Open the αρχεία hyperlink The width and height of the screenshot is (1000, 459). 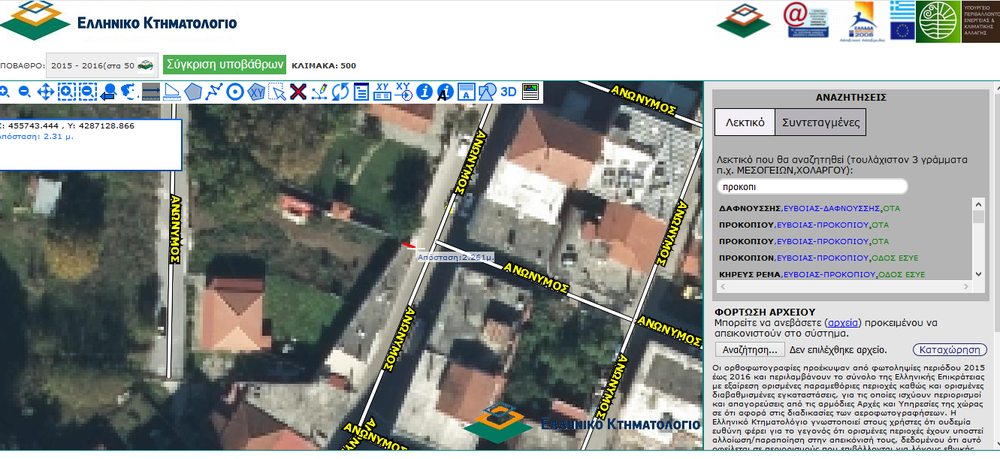[842, 324]
